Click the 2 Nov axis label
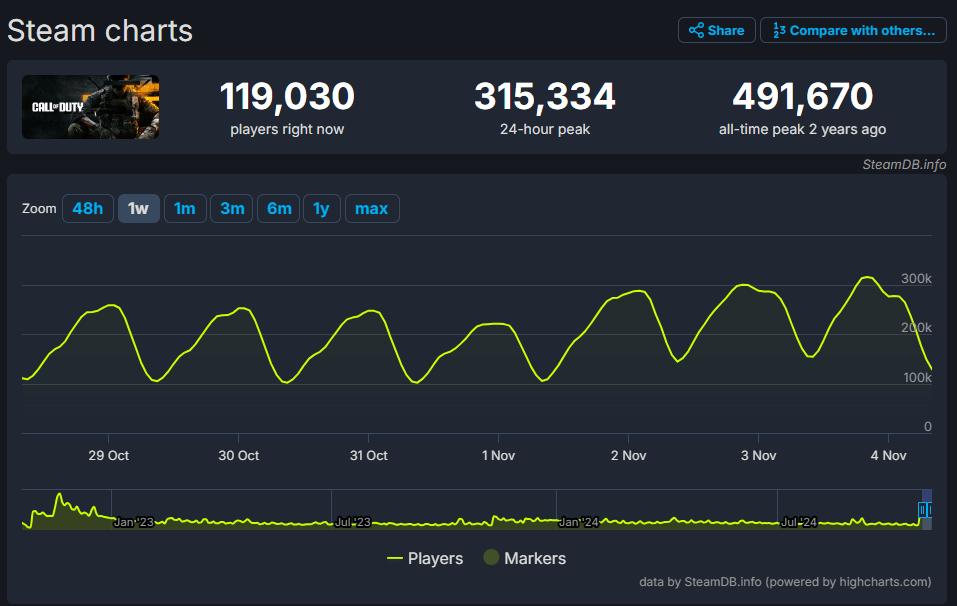Screen dimensions: 957x606 tap(629, 455)
